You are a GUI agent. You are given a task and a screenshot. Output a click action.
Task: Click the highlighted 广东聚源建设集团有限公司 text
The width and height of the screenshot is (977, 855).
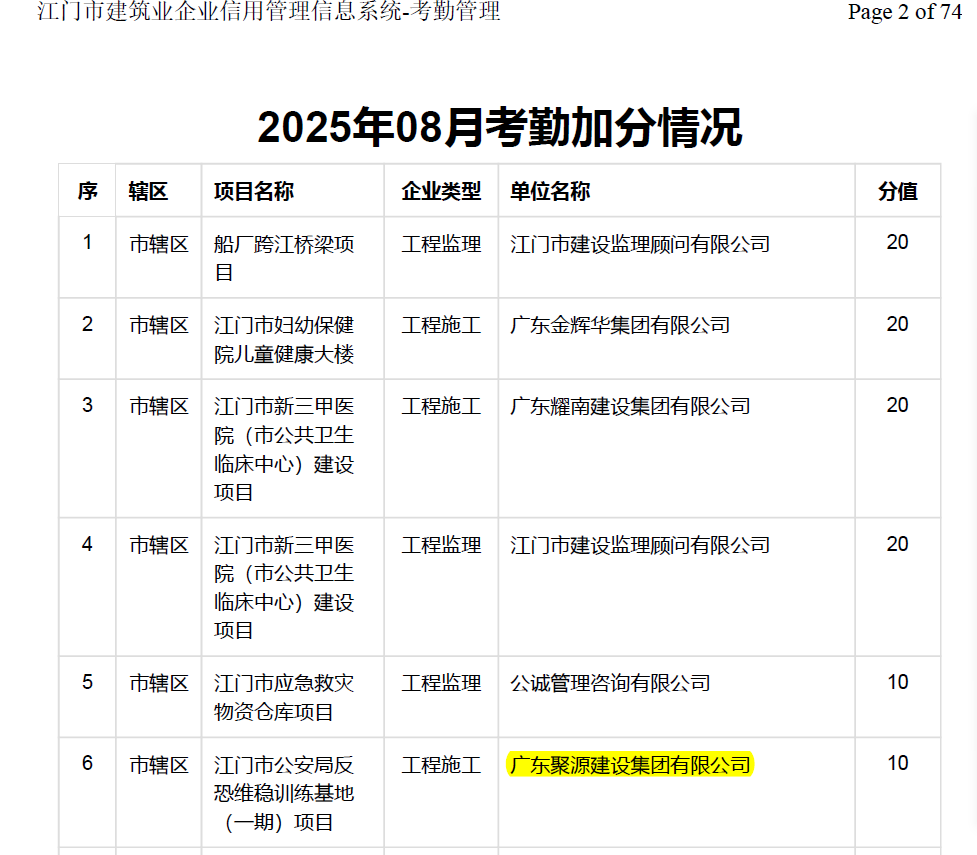[x=630, y=765]
